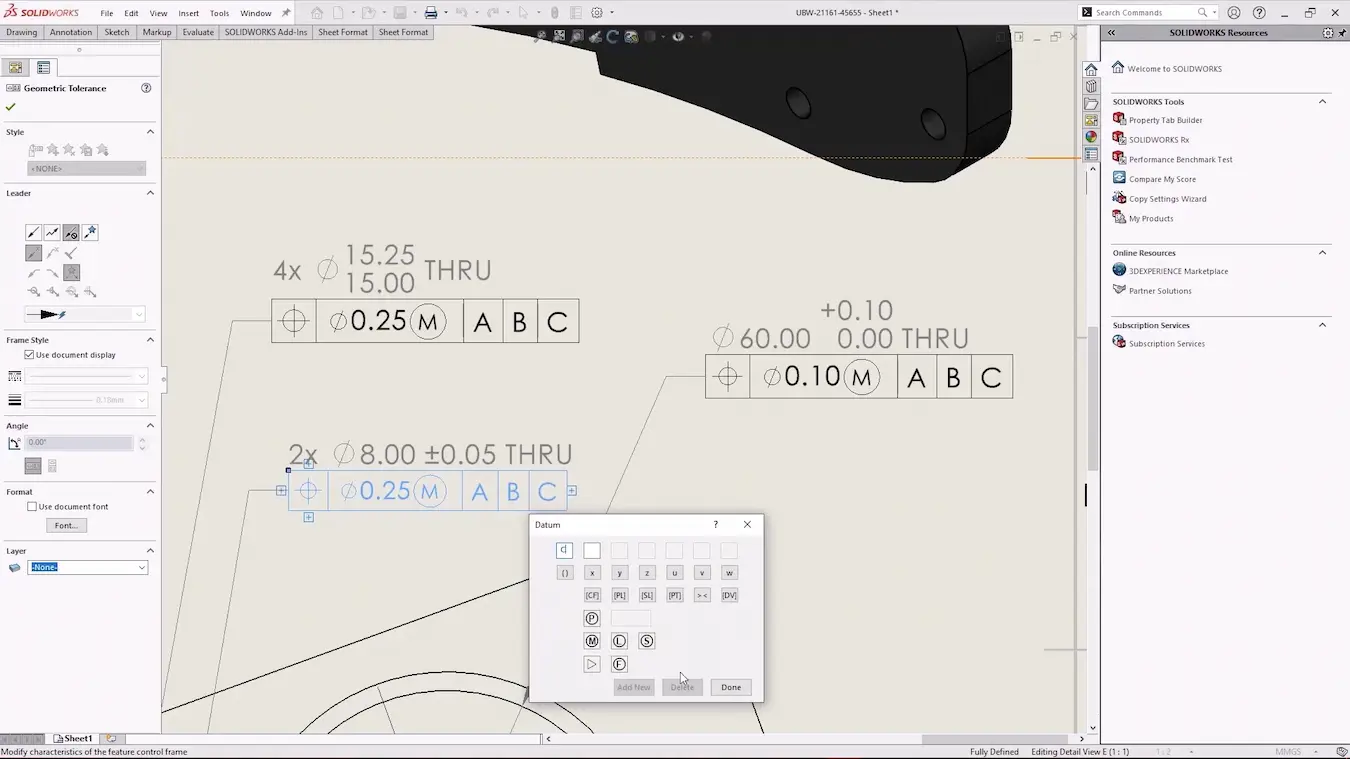Open the Layer dropdown showing -None-
The width and height of the screenshot is (1350, 759).
[x=87, y=567]
